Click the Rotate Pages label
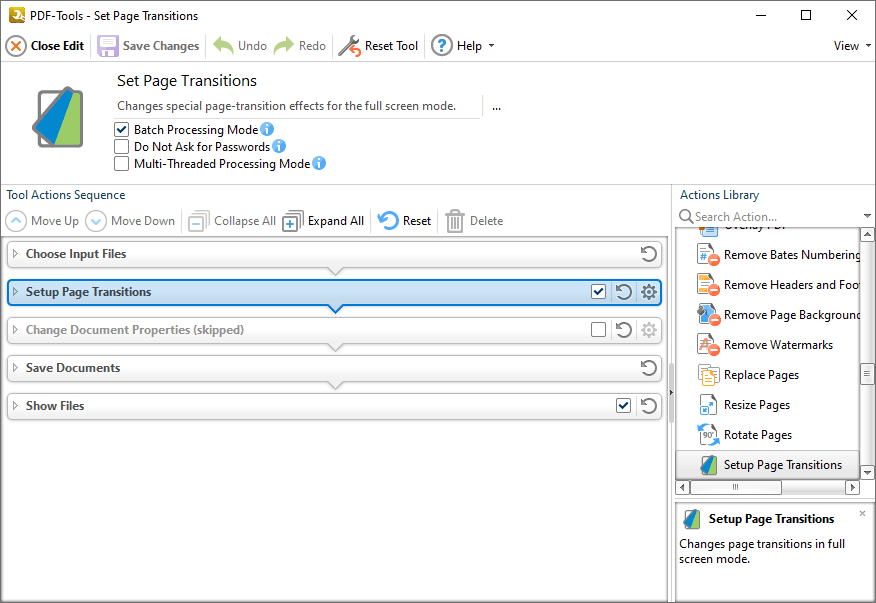Image resolution: width=876 pixels, height=603 pixels. pos(758,435)
